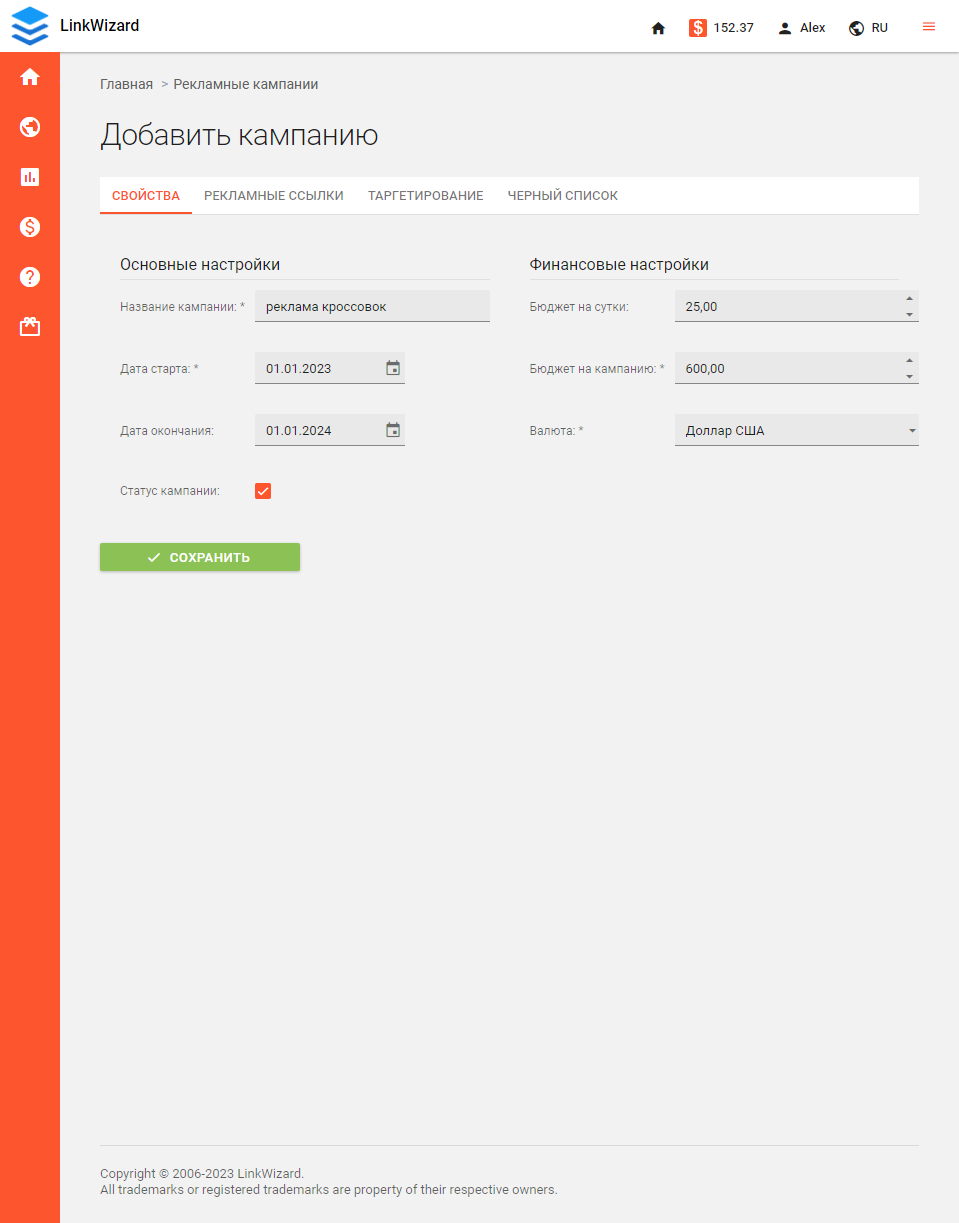The height and width of the screenshot is (1223, 959).
Task: Open the statistics chart icon in sidebar
Action: pyautogui.click(x=29, y=177)
